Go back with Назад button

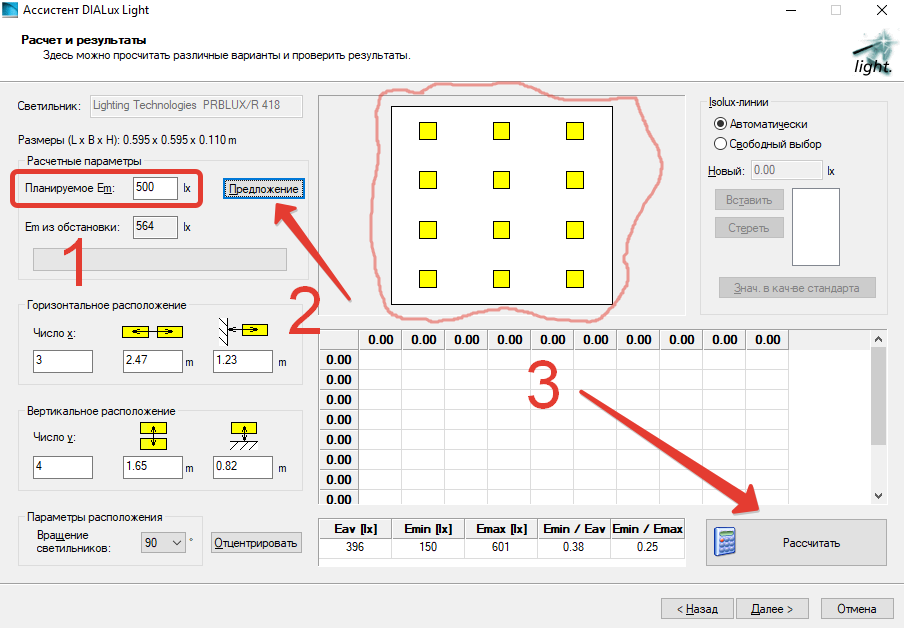pos(696,608)
